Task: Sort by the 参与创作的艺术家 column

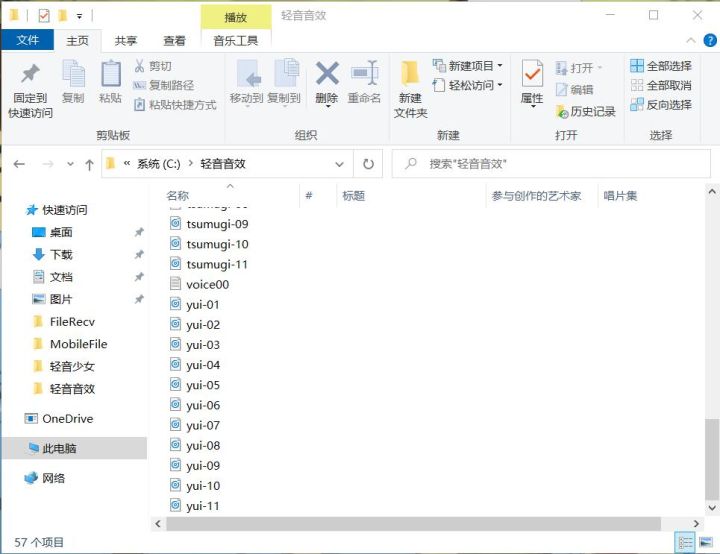Action: tap(536, 196)
